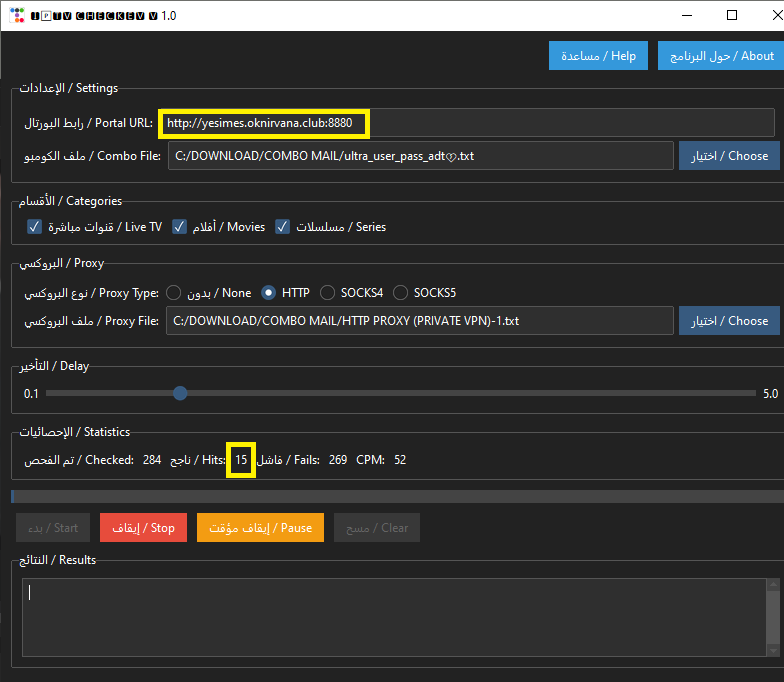Screen dimensions: 784x682
Task: Click the Portal URL input field
Action: 467,123
